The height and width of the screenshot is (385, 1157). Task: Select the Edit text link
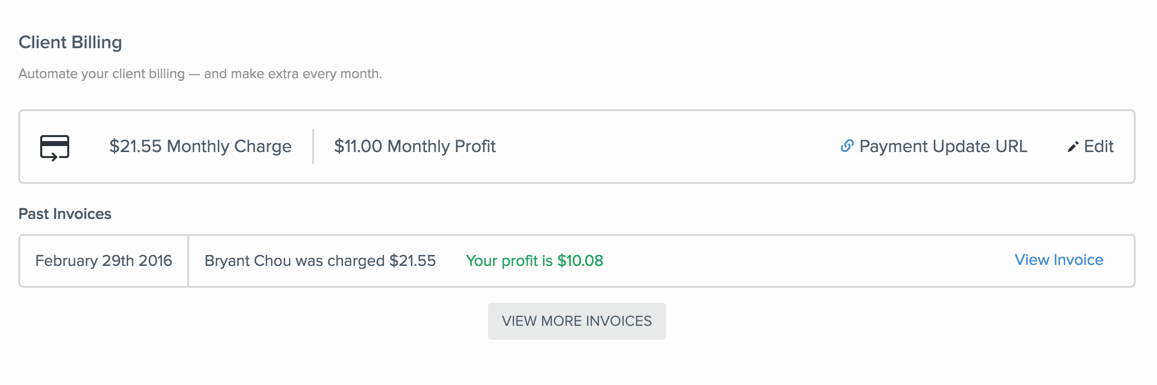(1099, 146)
